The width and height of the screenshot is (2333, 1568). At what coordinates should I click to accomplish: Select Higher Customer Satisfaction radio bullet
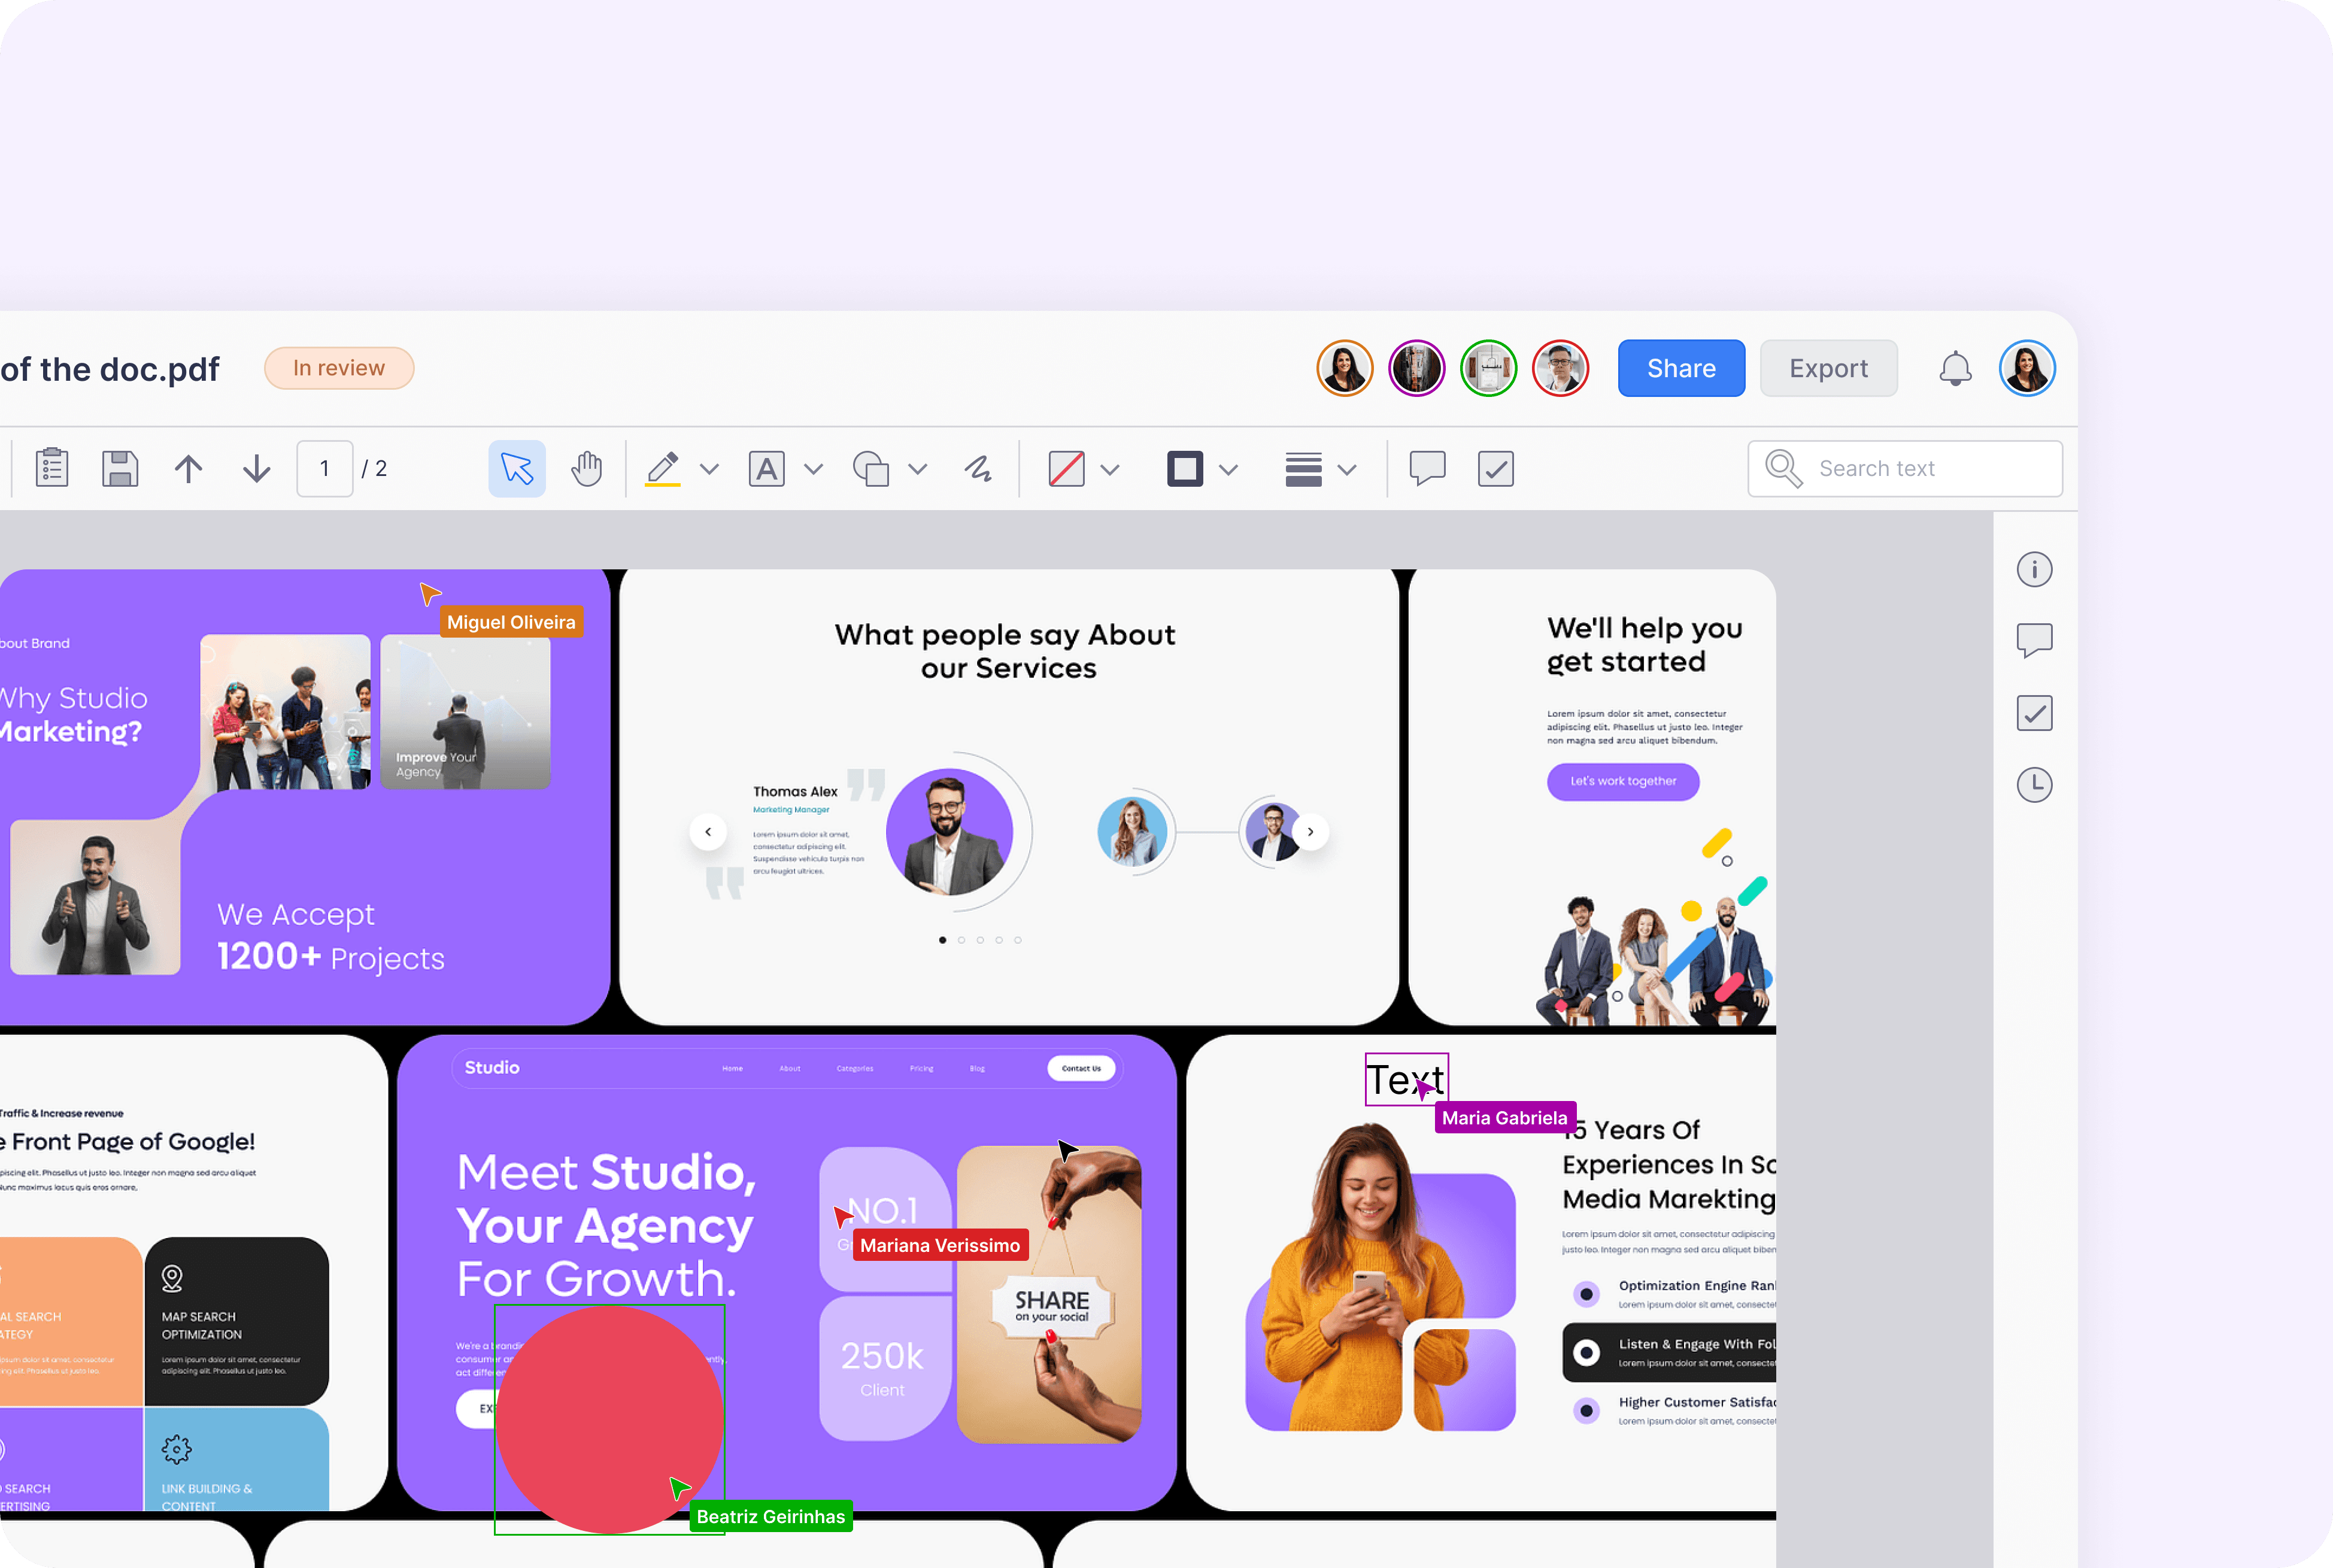tap(1586, 1411)
